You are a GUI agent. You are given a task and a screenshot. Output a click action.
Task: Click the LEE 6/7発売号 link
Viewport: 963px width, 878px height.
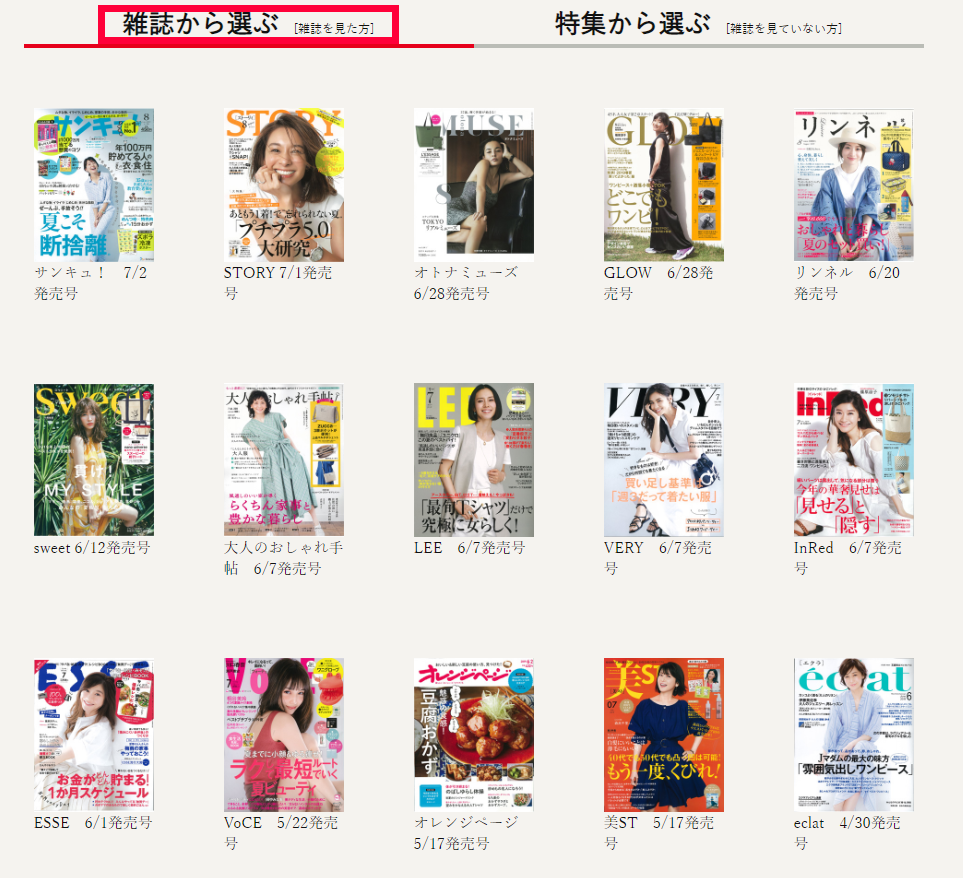[x=467, y=548]
